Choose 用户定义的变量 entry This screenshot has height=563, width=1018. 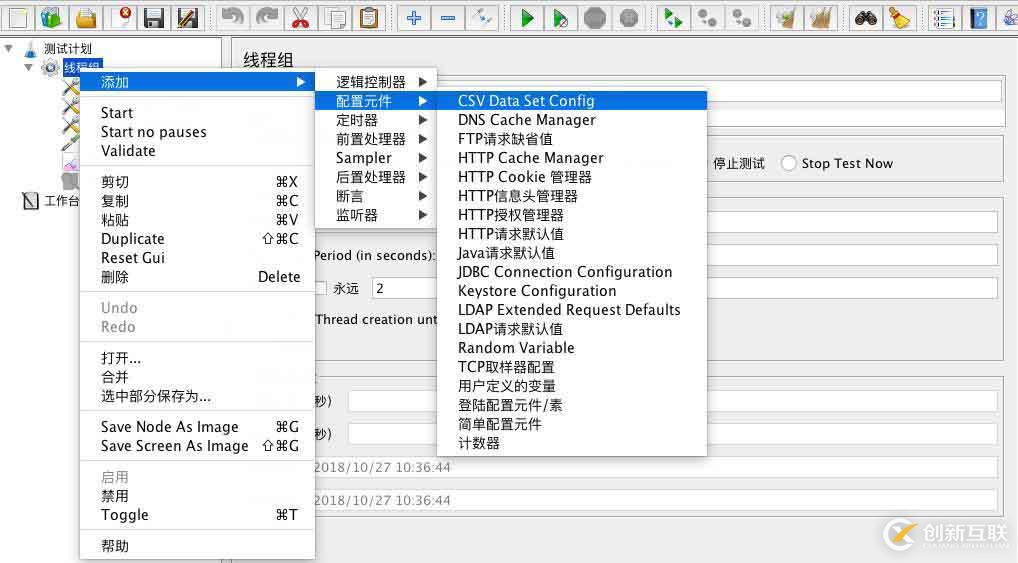[572, 386]
